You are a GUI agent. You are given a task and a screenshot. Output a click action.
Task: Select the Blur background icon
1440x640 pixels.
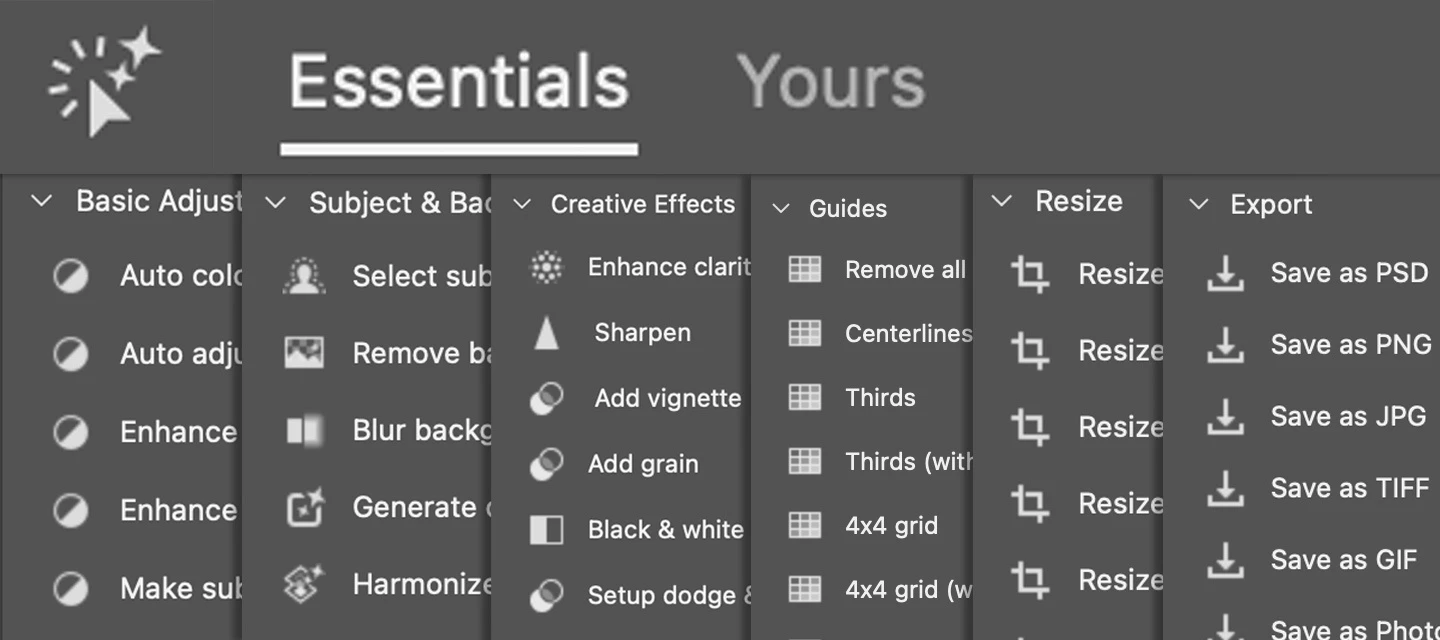[304, 429]
